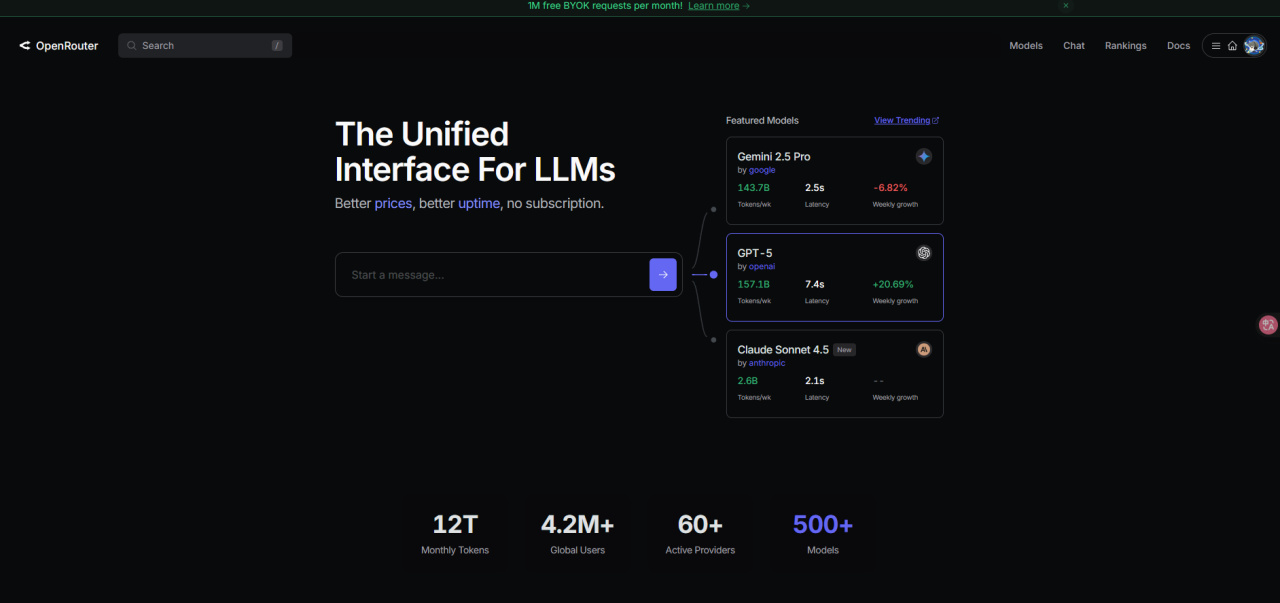Click the pink floating extension icon
The image size is (1280, 603).
point(1268,325)
